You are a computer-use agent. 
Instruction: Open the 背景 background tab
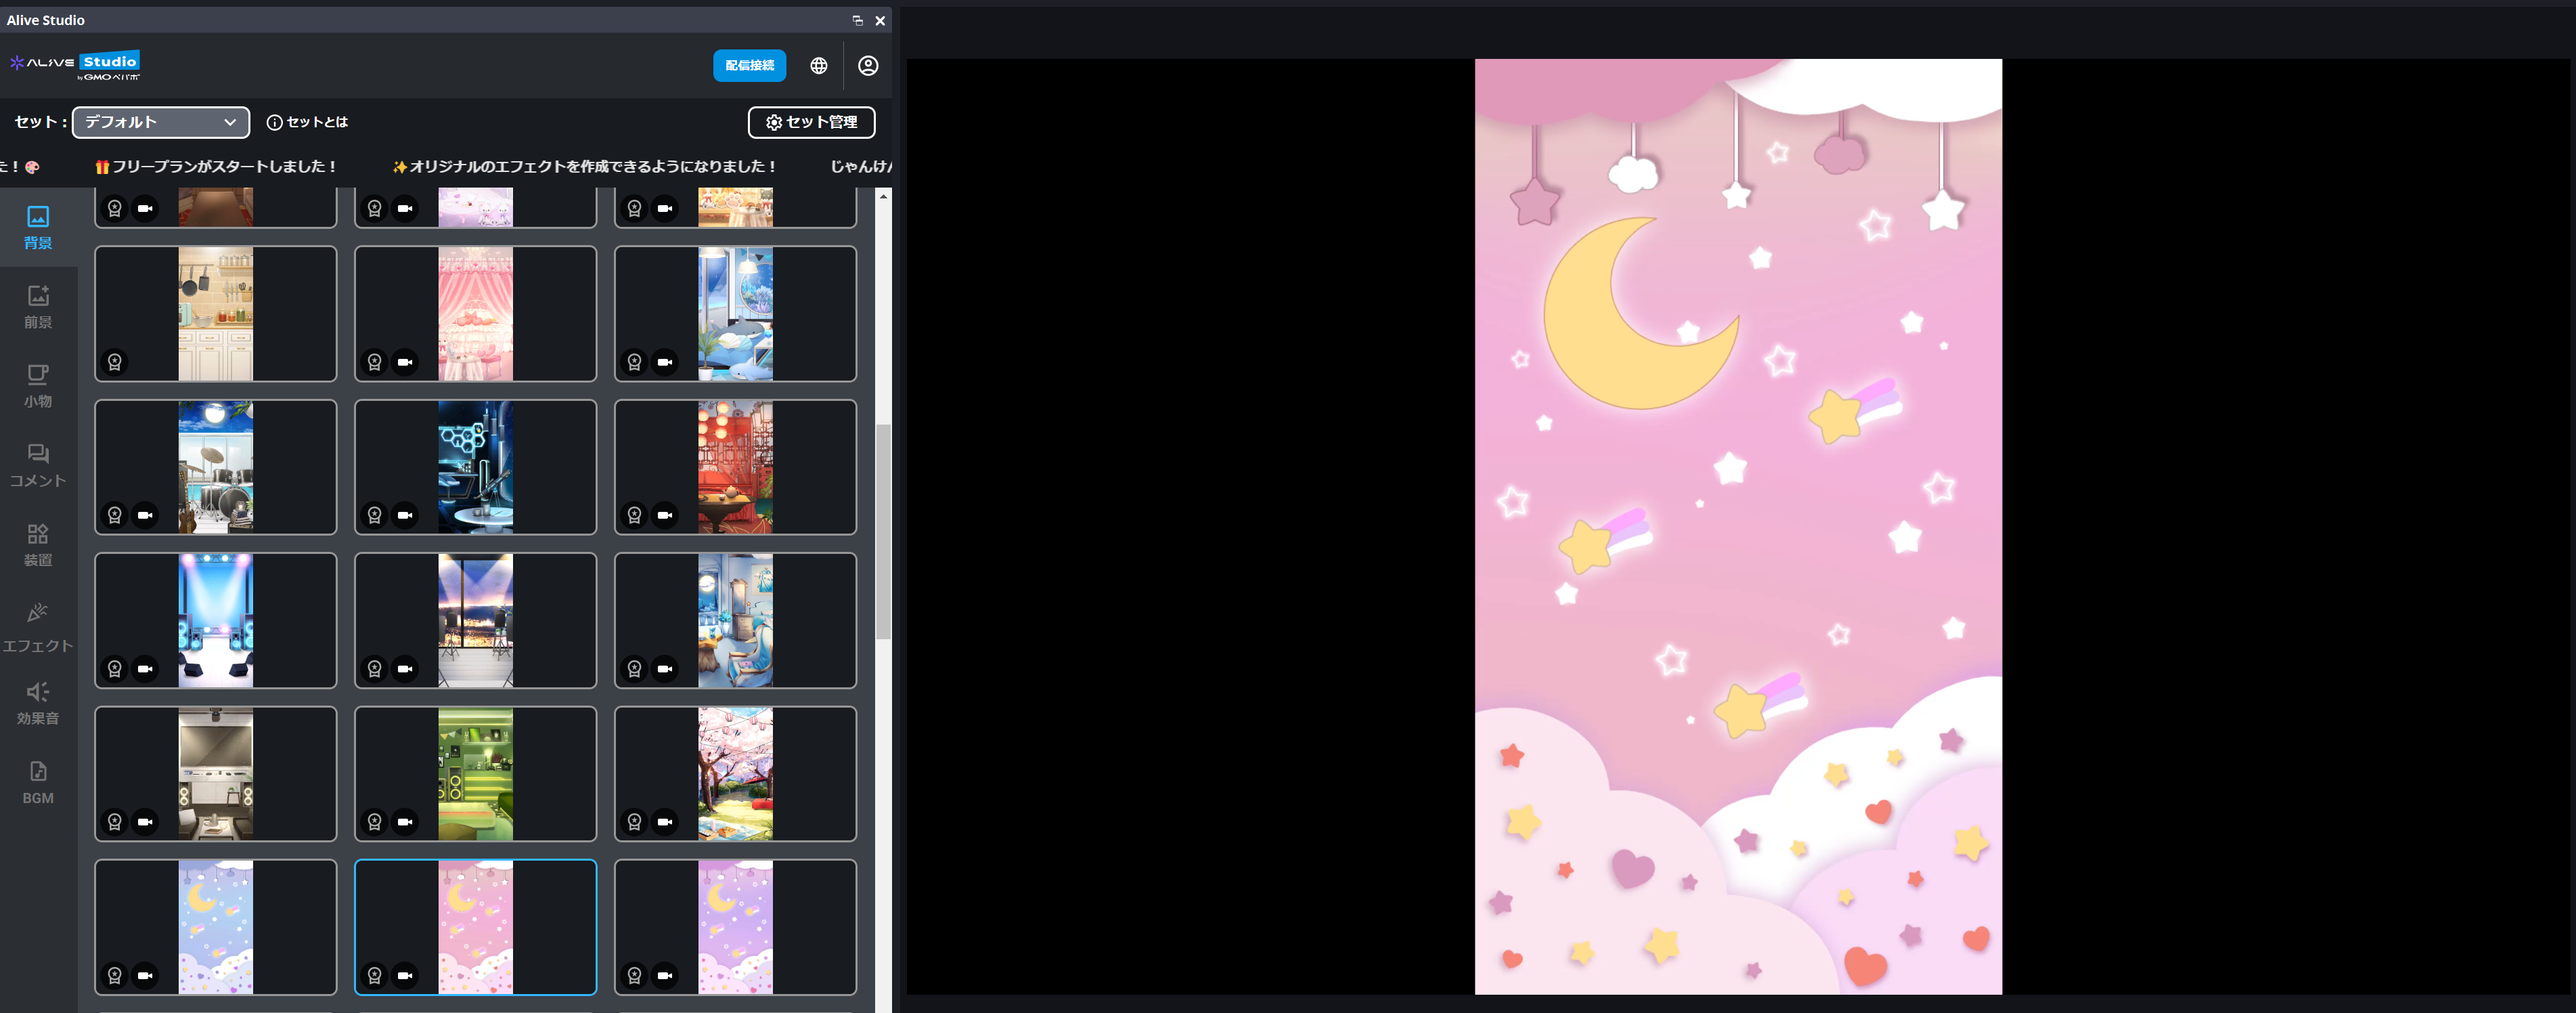pos(38,227)
